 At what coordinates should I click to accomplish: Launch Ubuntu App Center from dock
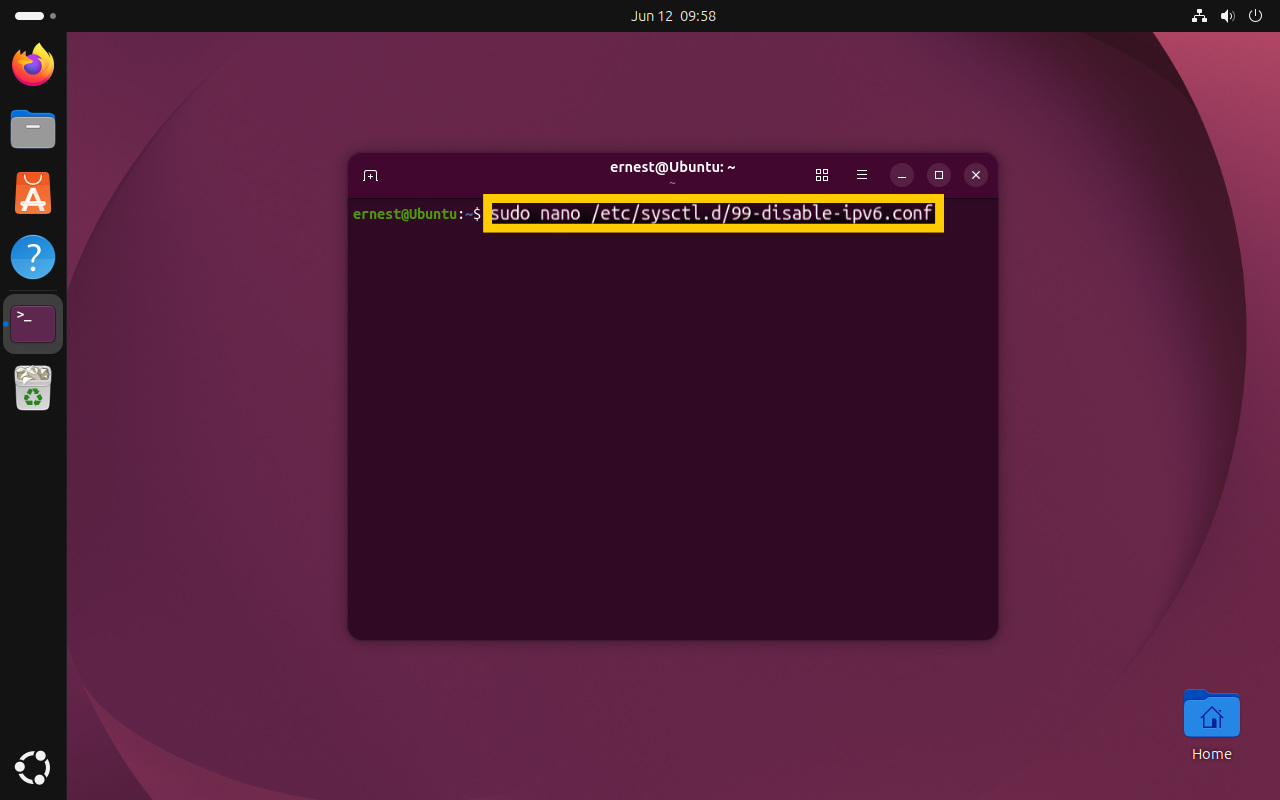pos(33,193)
